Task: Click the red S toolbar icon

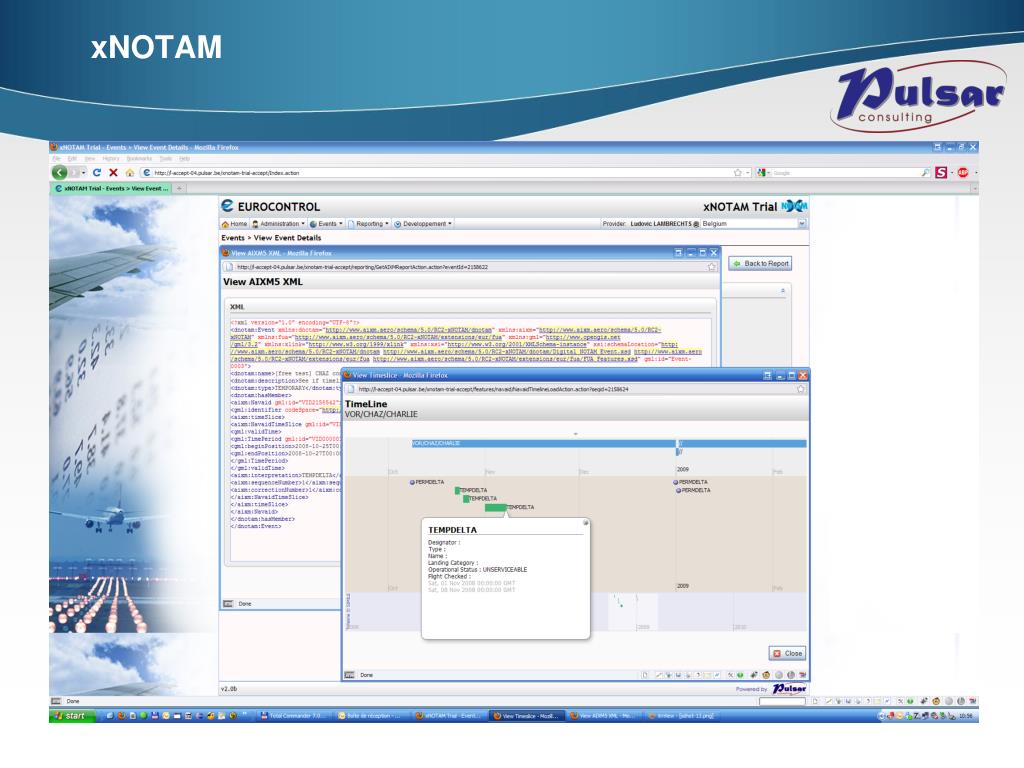Action: coord(941,172)
